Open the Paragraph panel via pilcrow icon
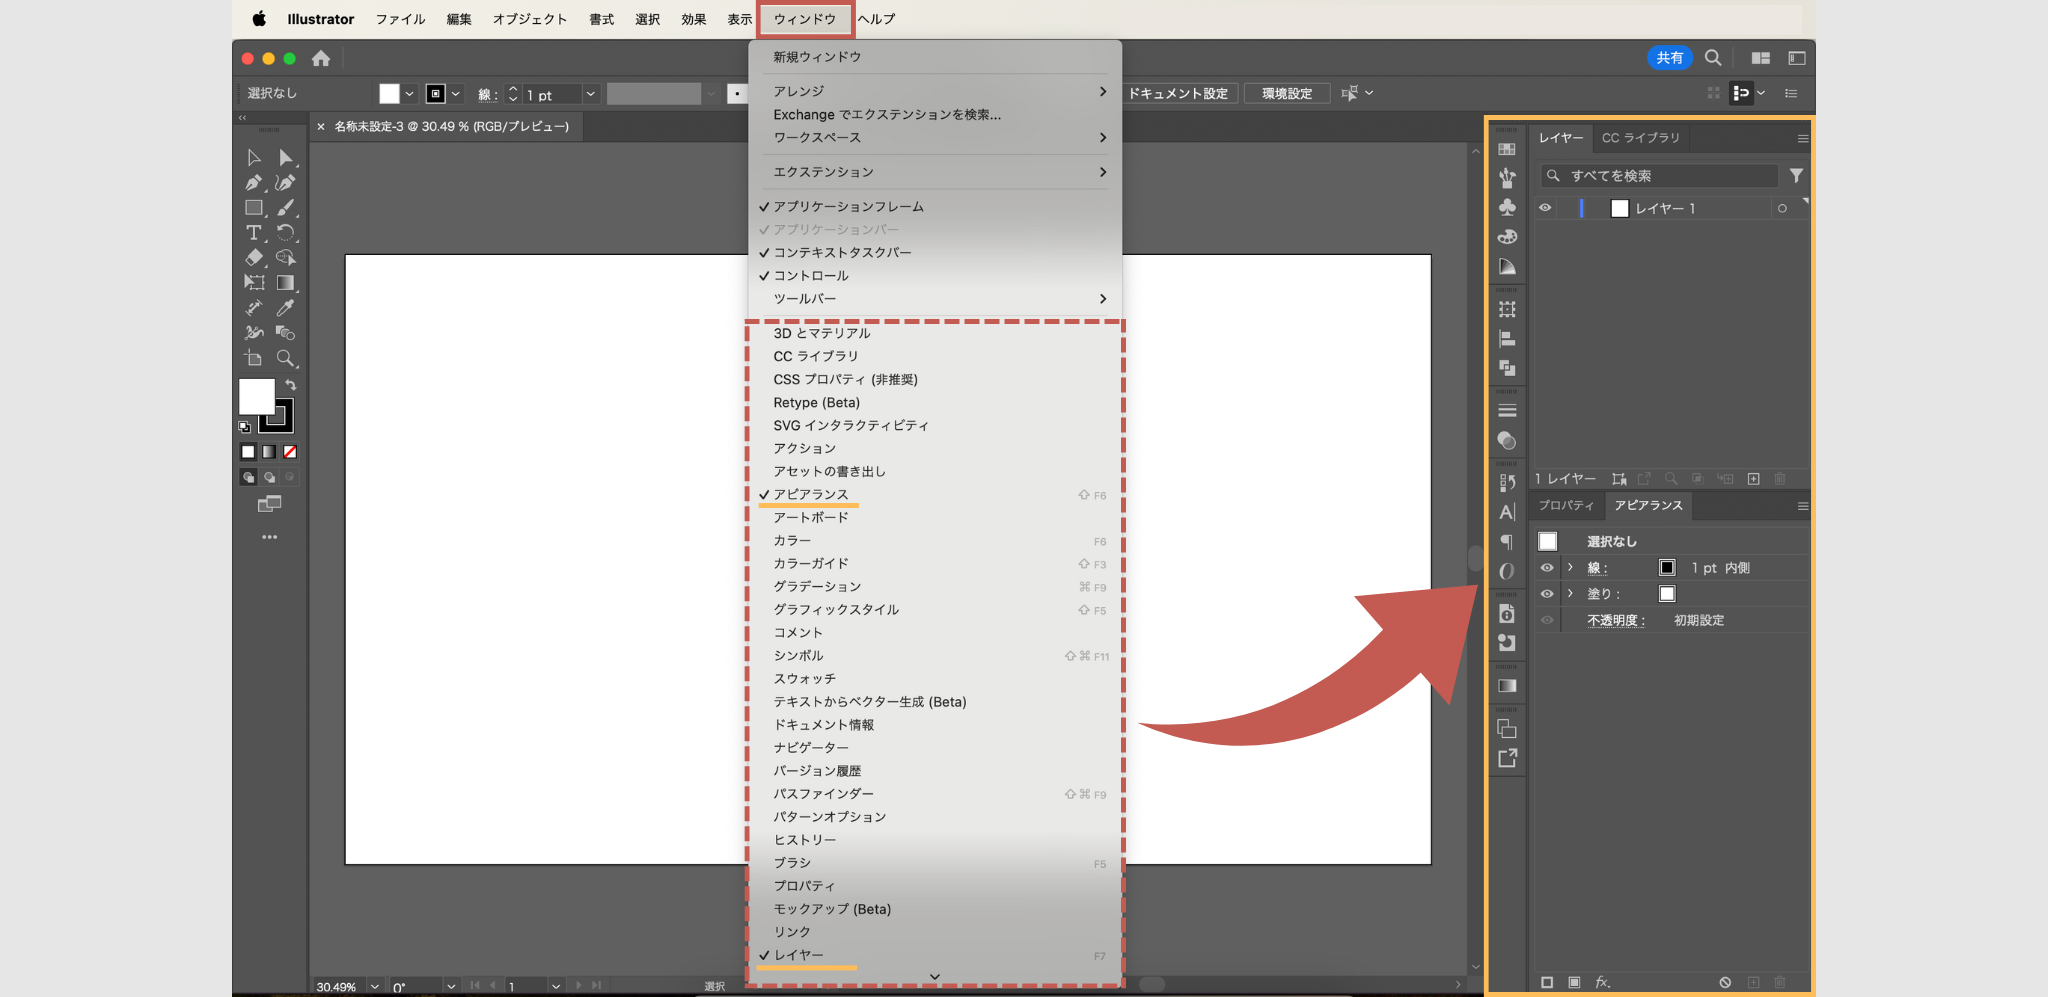The height and width of the screenshot is (997, 2048). [1508, 541]
